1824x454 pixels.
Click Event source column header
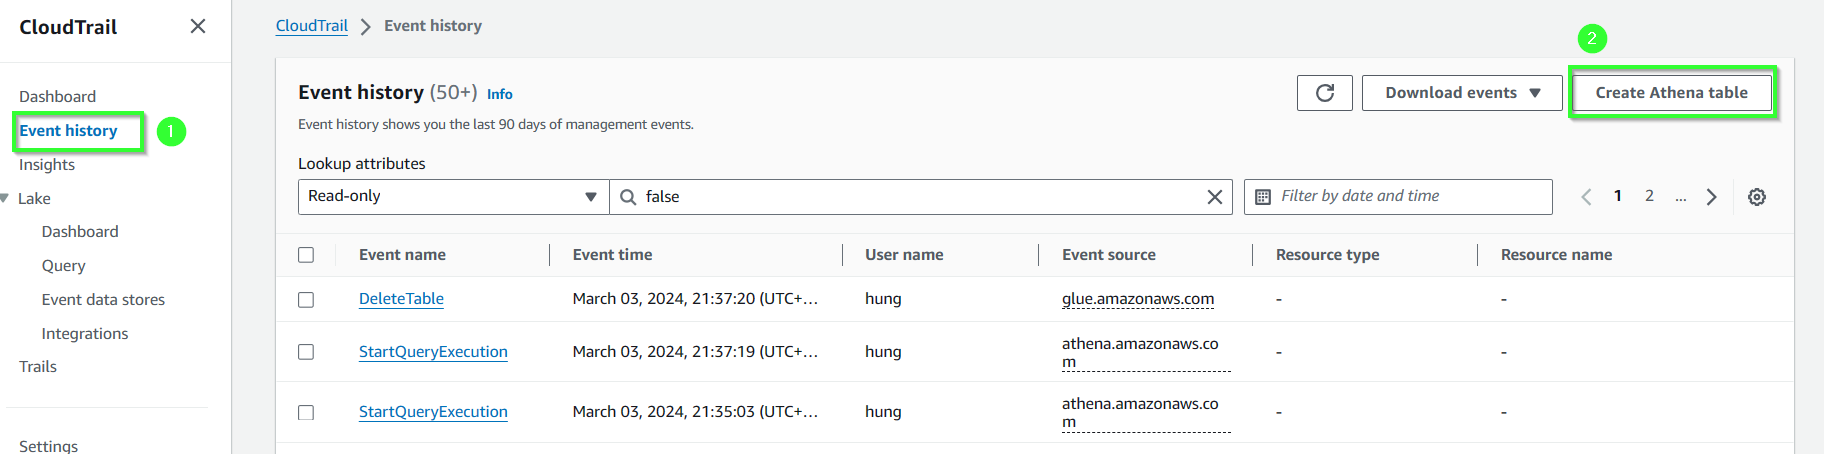(1109, 255)
